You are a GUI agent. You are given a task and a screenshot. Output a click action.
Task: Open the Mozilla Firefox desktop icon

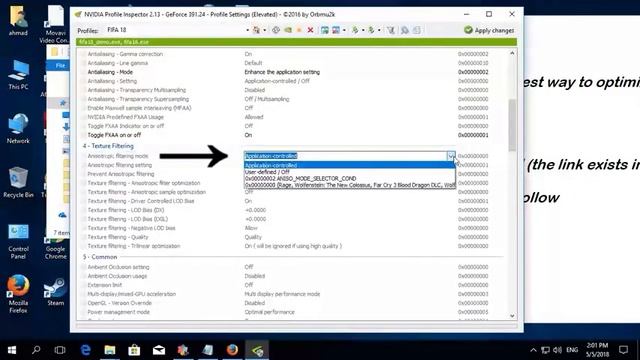tap(18, 294)
